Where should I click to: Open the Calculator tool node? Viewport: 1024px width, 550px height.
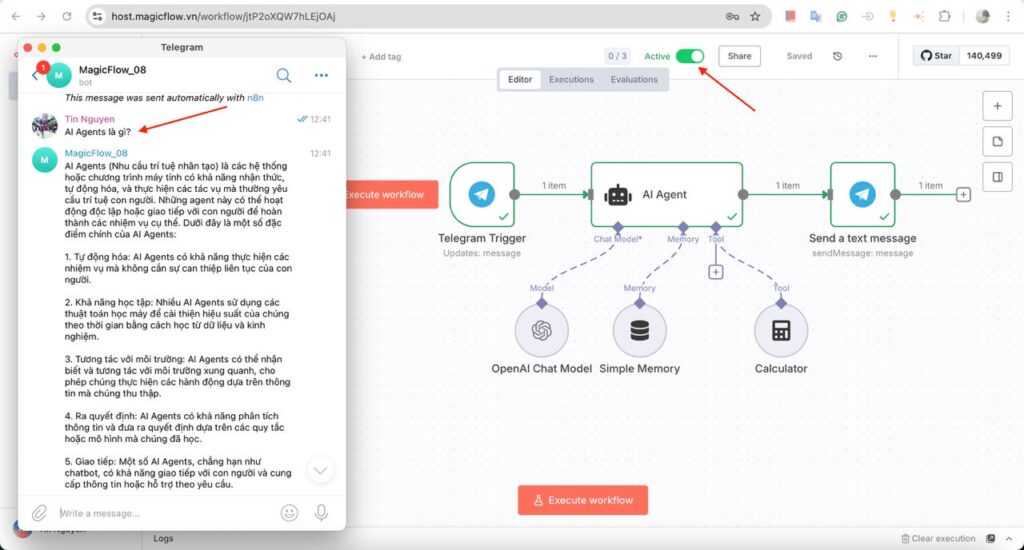tap(781, 331)
